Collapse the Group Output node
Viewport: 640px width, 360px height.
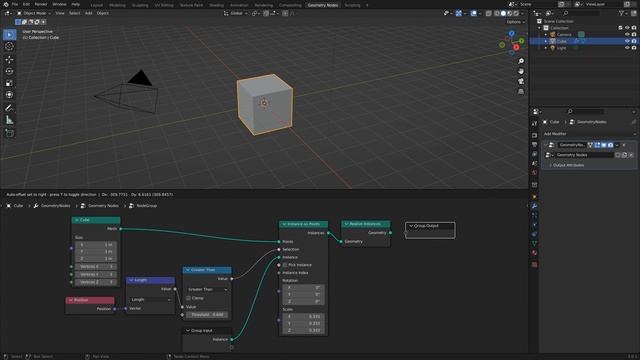(411, 226)
